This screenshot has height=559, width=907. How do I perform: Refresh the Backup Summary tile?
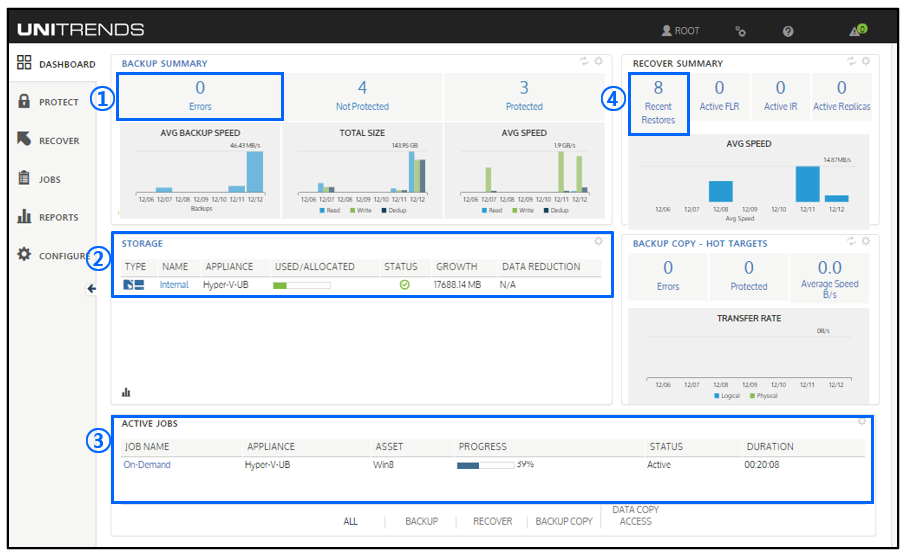coord(584,61)
